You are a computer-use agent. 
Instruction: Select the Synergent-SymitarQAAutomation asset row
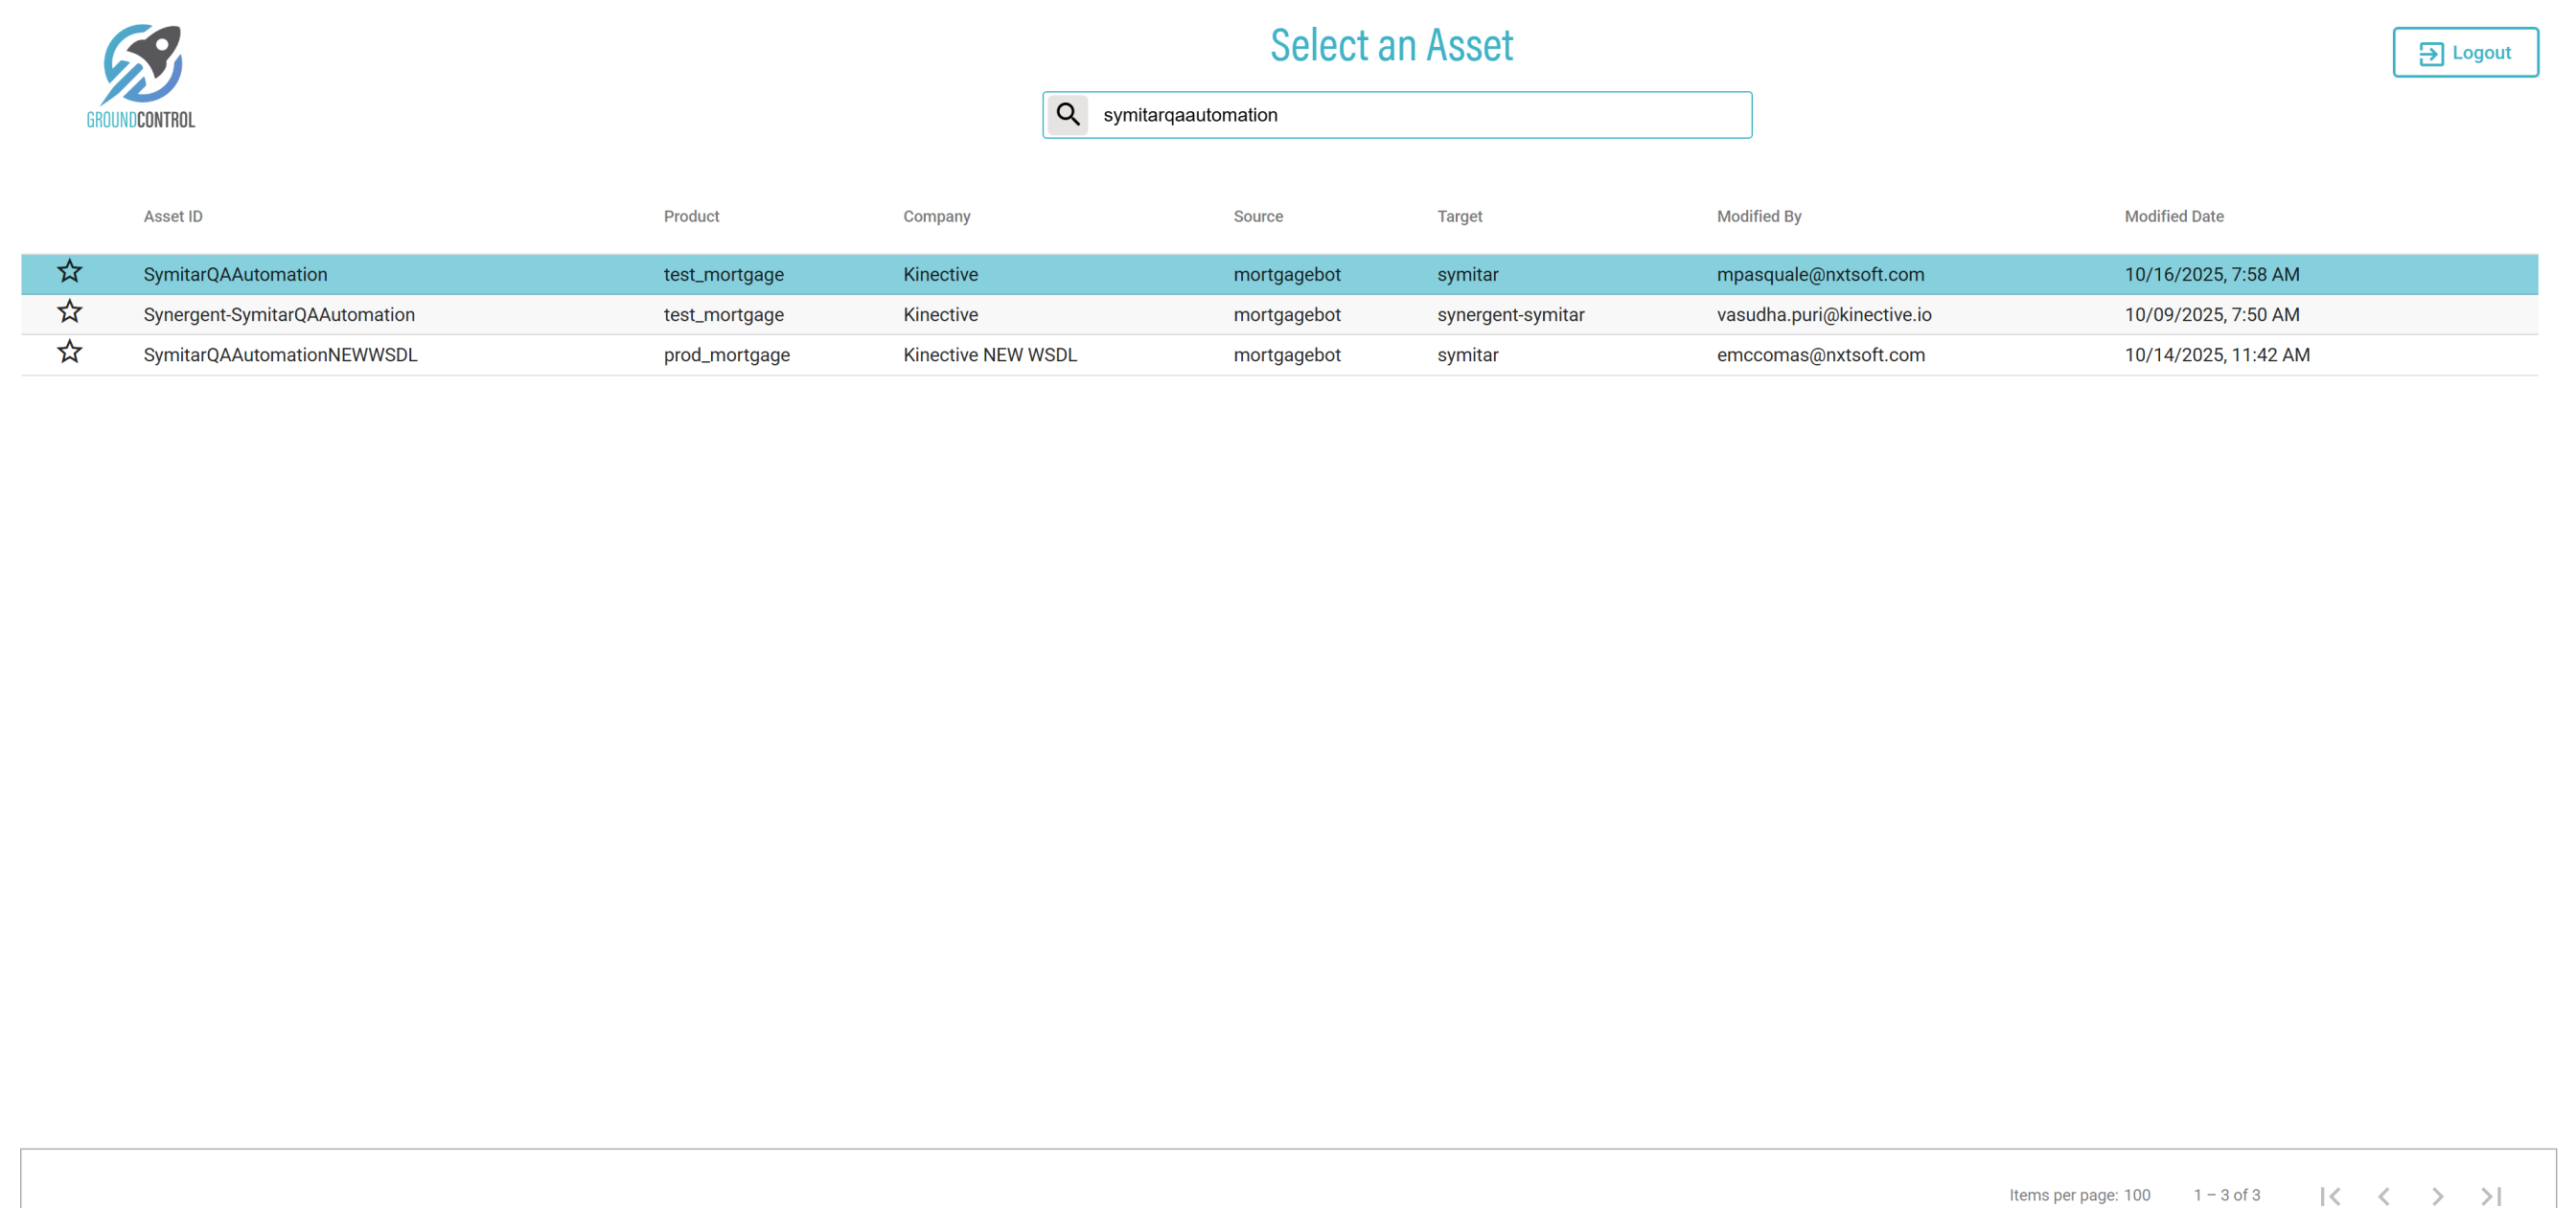click(278, 315)
